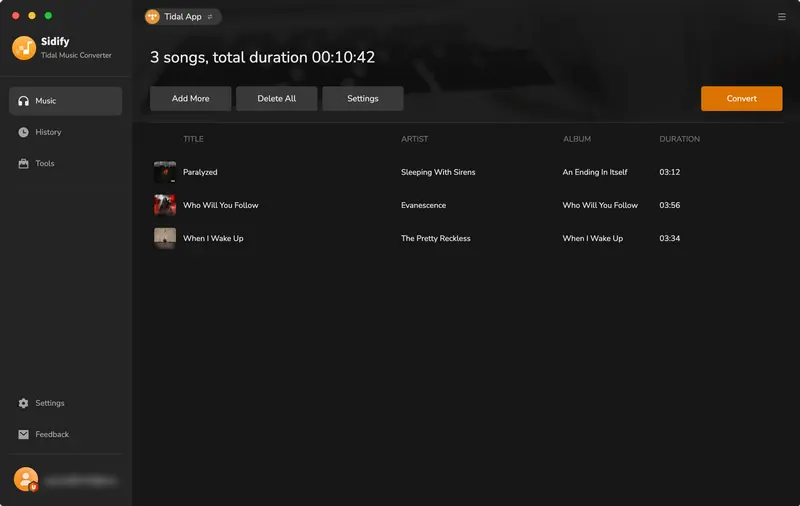Open the Tools section

click(44, 164)
